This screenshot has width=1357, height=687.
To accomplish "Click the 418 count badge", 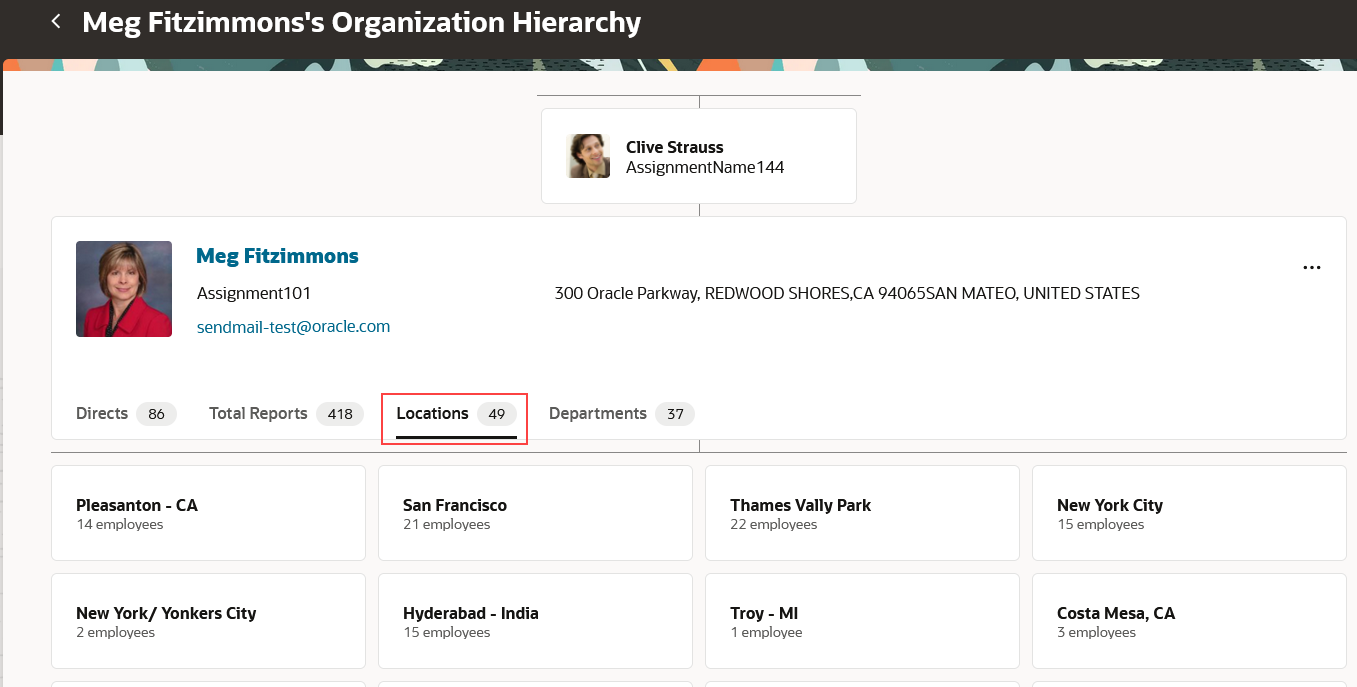I will point(340,414).
